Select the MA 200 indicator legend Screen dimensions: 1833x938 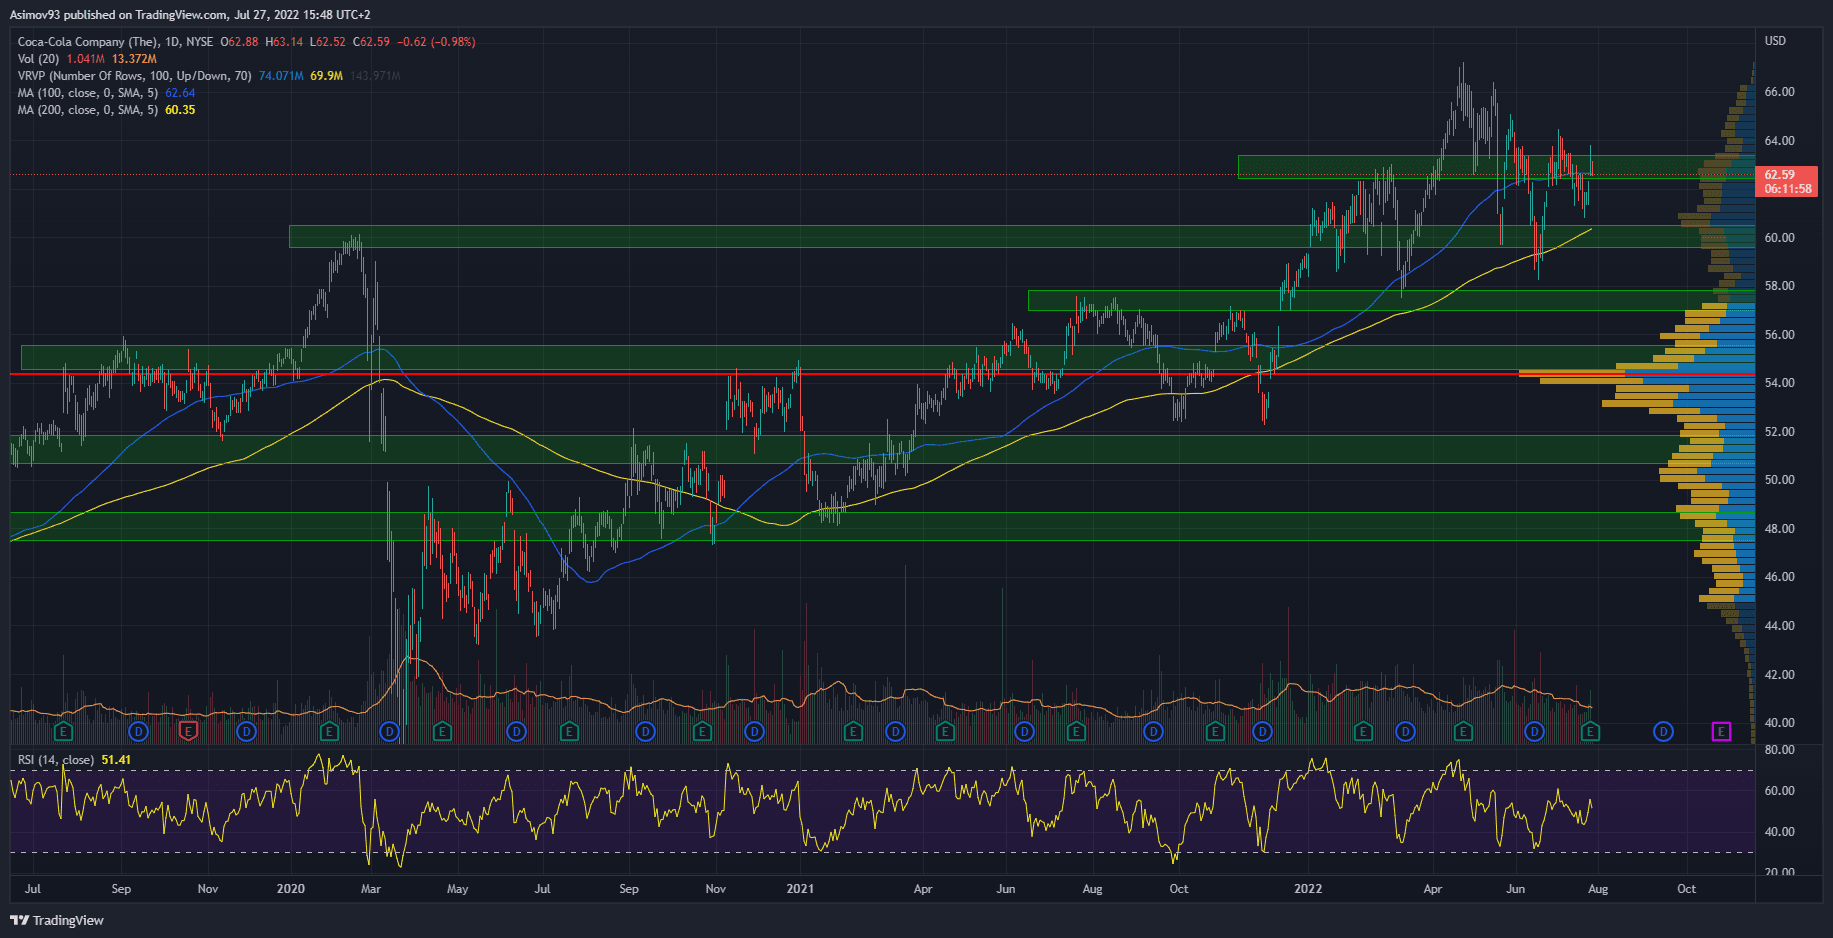click(87, 110)
